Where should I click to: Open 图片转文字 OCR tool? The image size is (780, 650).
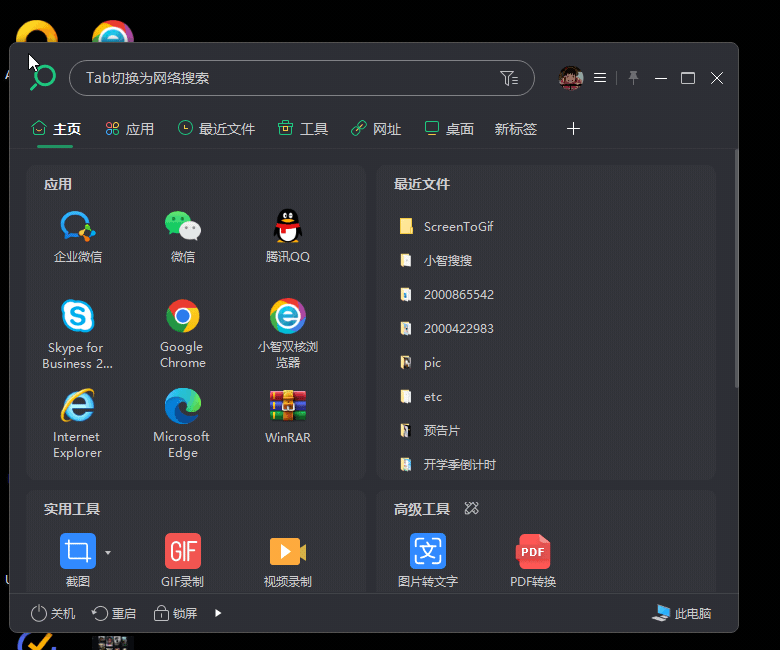[x=428, y=551]
